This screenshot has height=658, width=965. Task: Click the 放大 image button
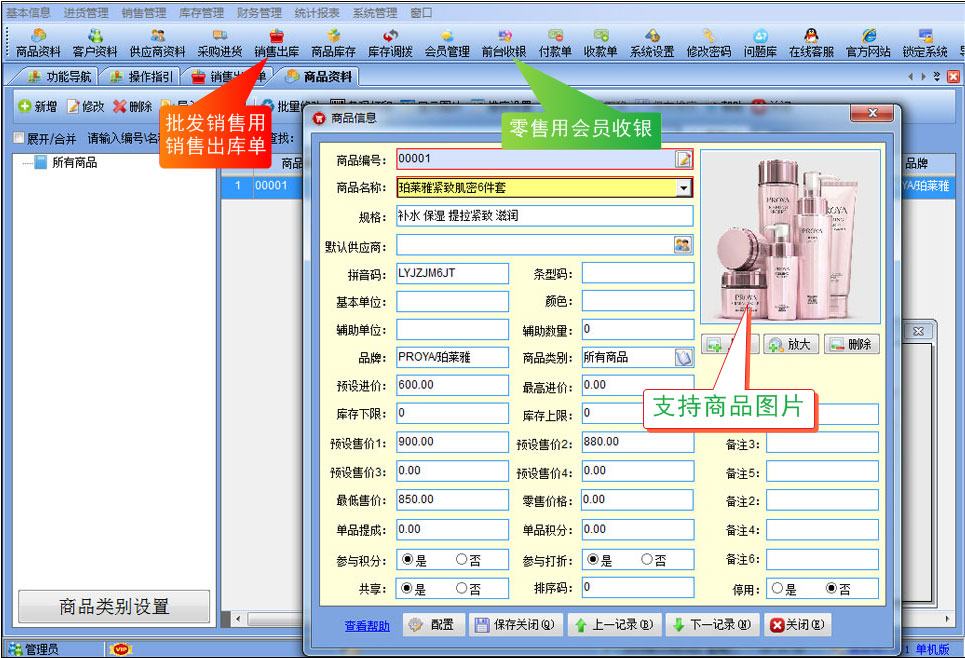pyautogui.click(x=790, y=344)
